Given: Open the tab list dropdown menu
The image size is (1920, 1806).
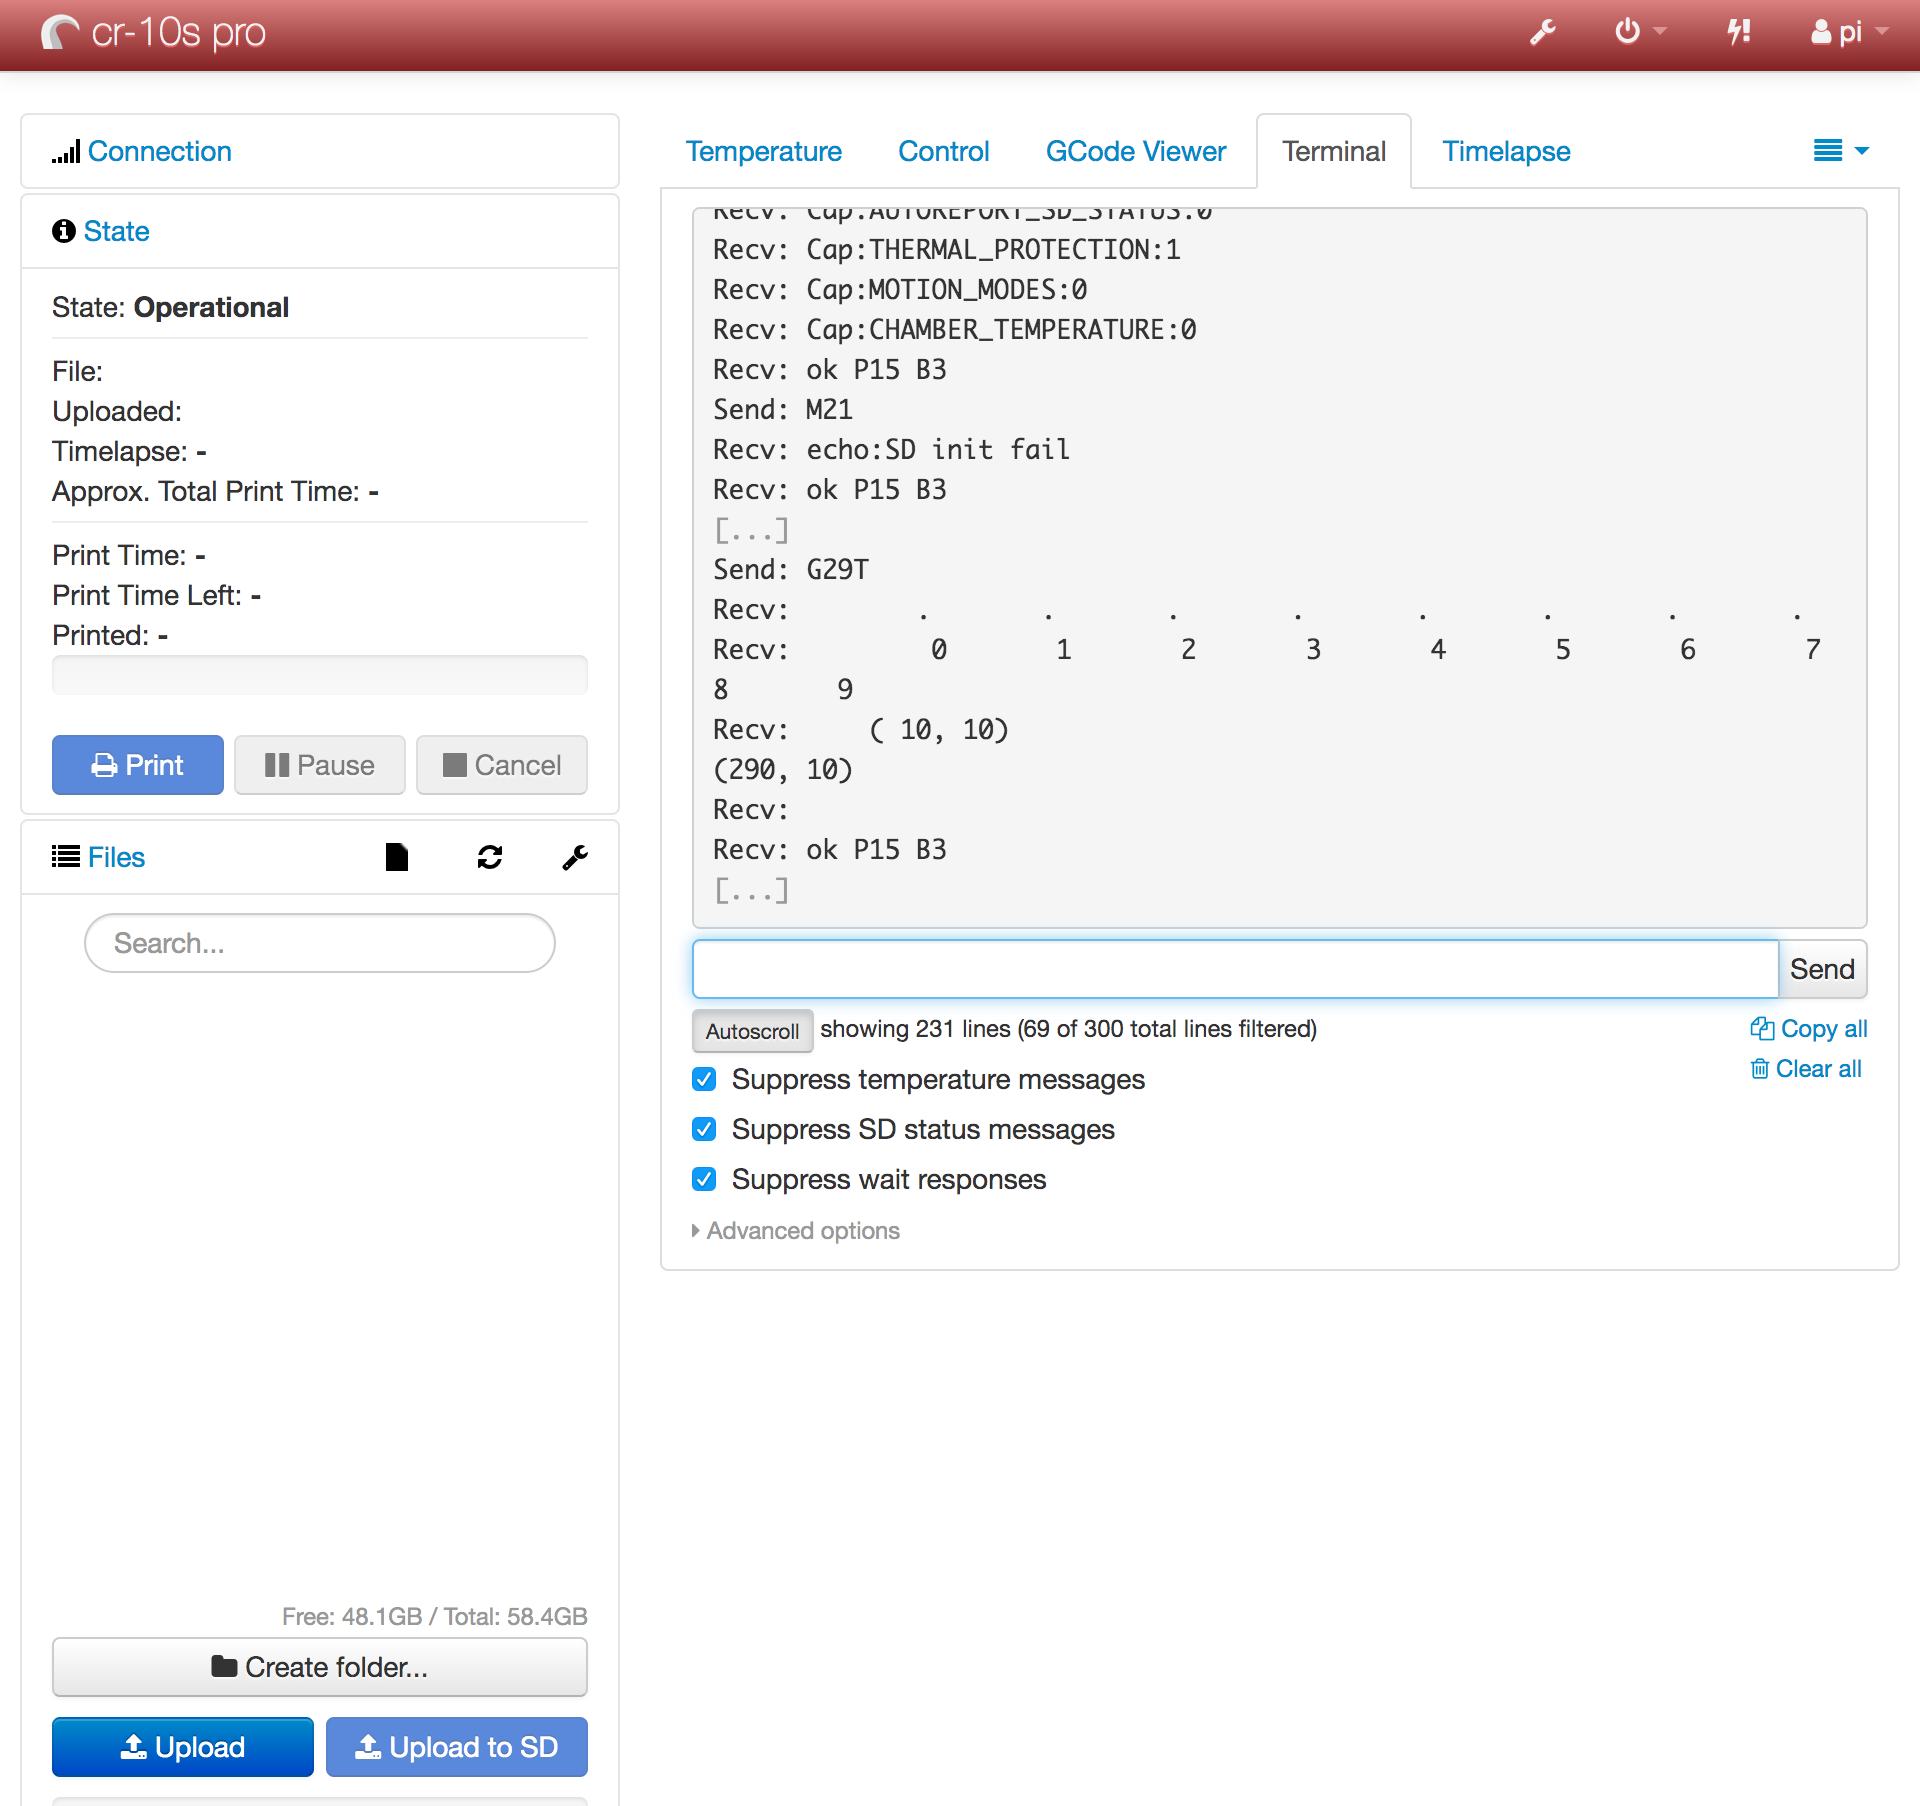Looking at the screenshot, I should tap(1840, 151).
